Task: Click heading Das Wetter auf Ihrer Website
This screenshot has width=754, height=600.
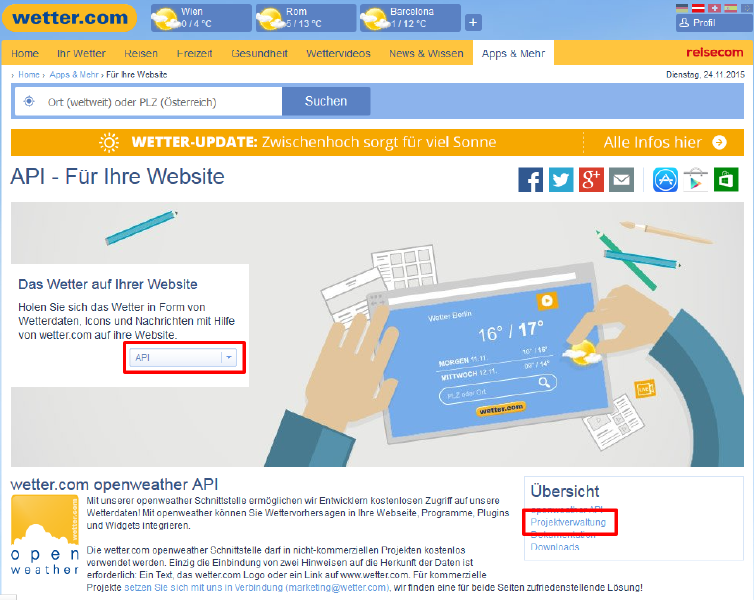Action: coord(108,284)
